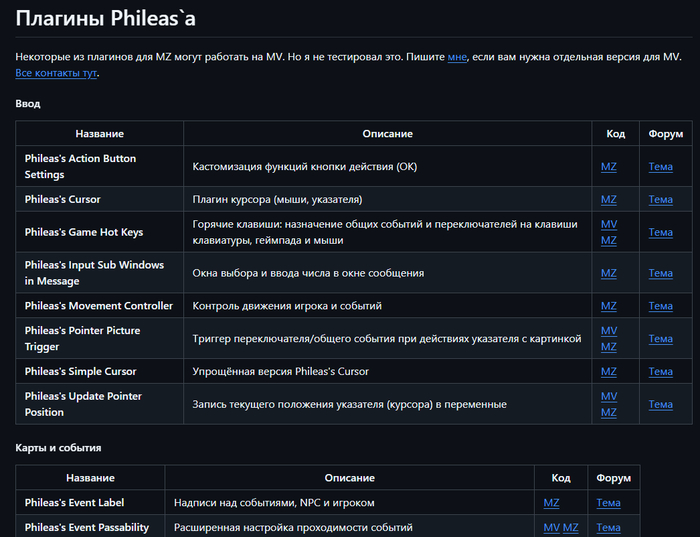Click MV link for Update Pointer Position
Viewport: 700px width, 537px height.
(609, 396)
